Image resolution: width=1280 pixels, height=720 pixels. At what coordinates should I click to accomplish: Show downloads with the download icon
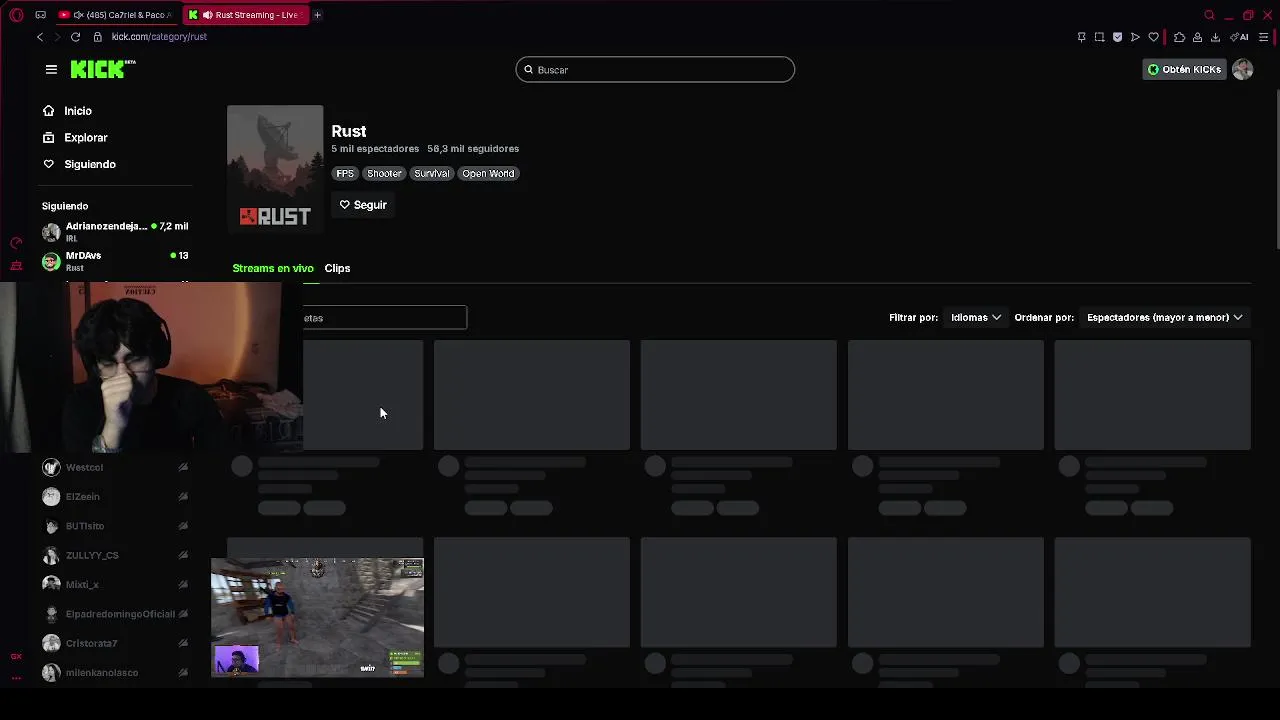point(1215,37)
